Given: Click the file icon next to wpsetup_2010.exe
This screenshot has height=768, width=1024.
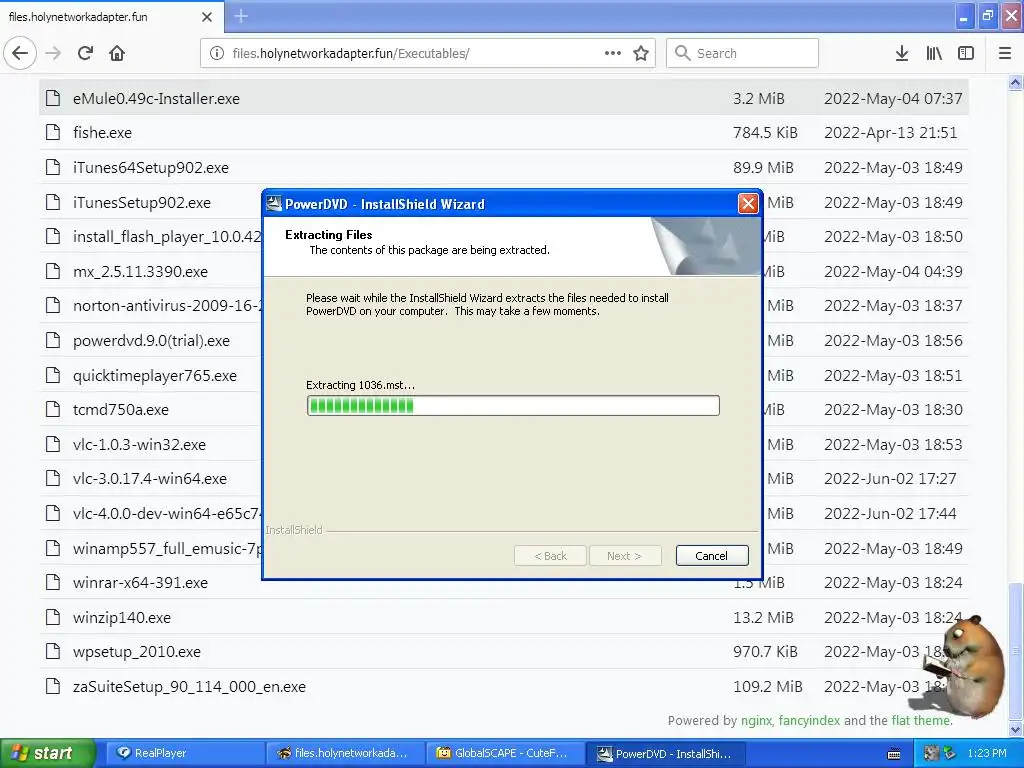Looking at the screenshot, I should point(53,651).
